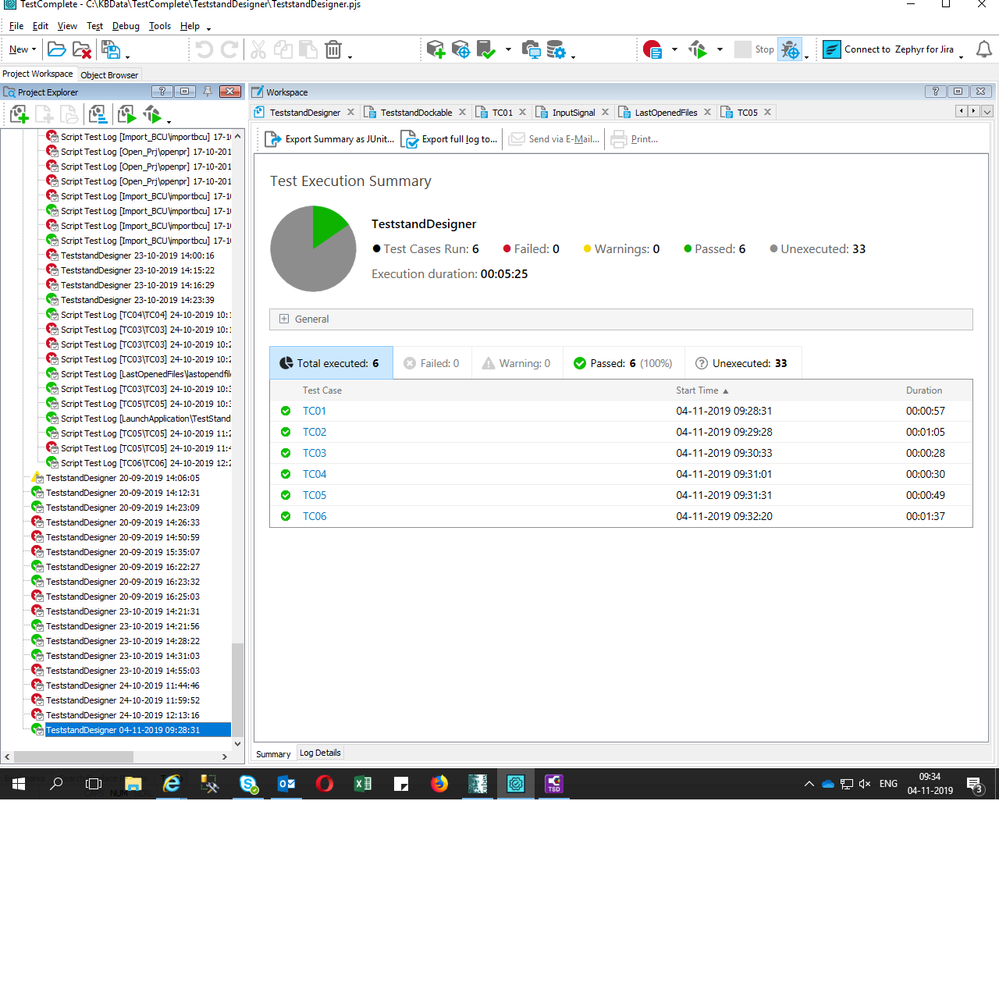This screenshot has height=987, width=999.
Task: Open the TC04 test case link
Action: tap(314, 474)
